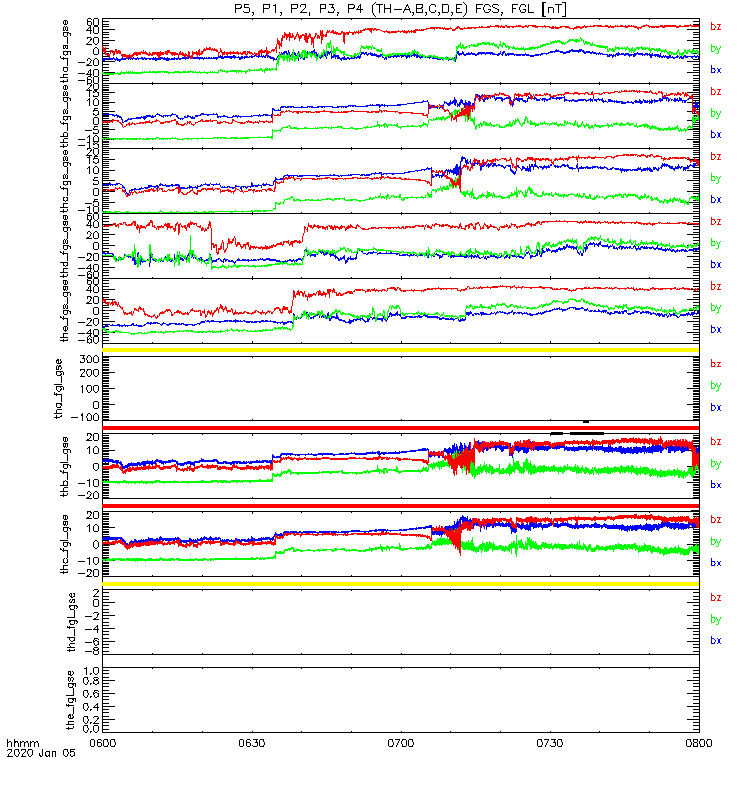Viewport: 750px width, 800px height.
Task: Click the 'hhmm' time-format label
Action: click(22, 743)
